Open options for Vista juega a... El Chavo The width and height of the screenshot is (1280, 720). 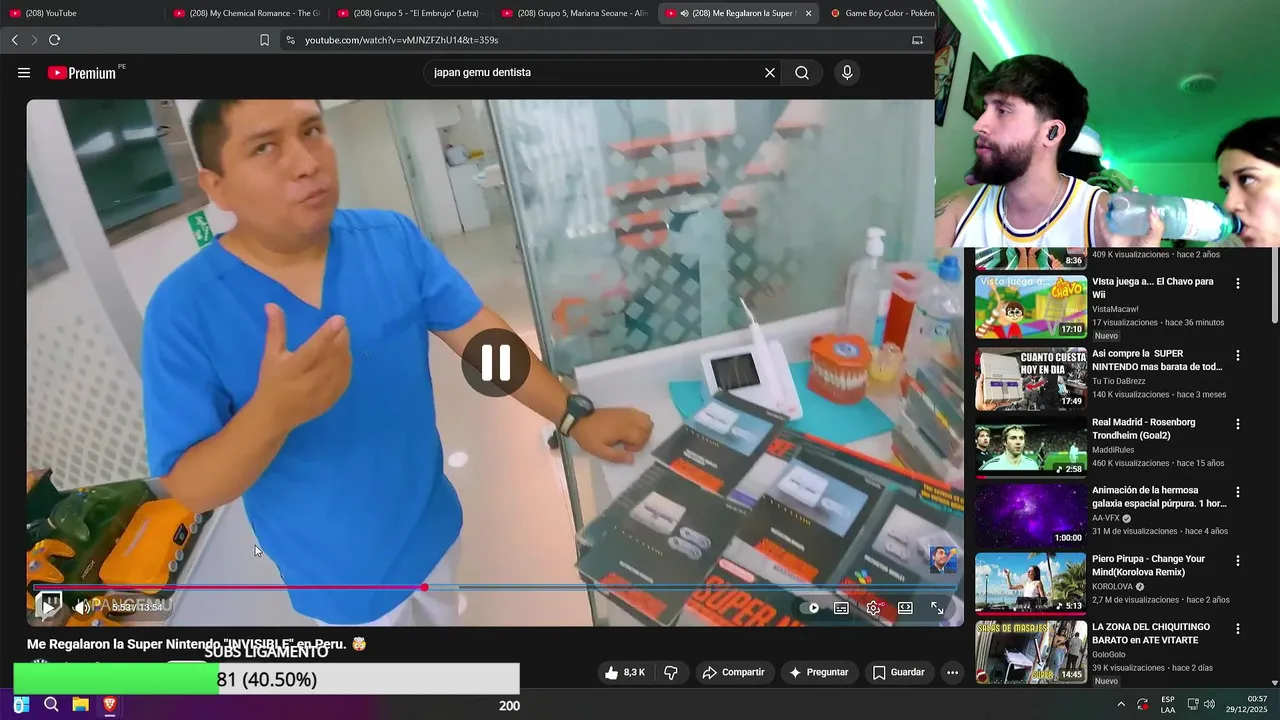click(x=1238, y=284)
